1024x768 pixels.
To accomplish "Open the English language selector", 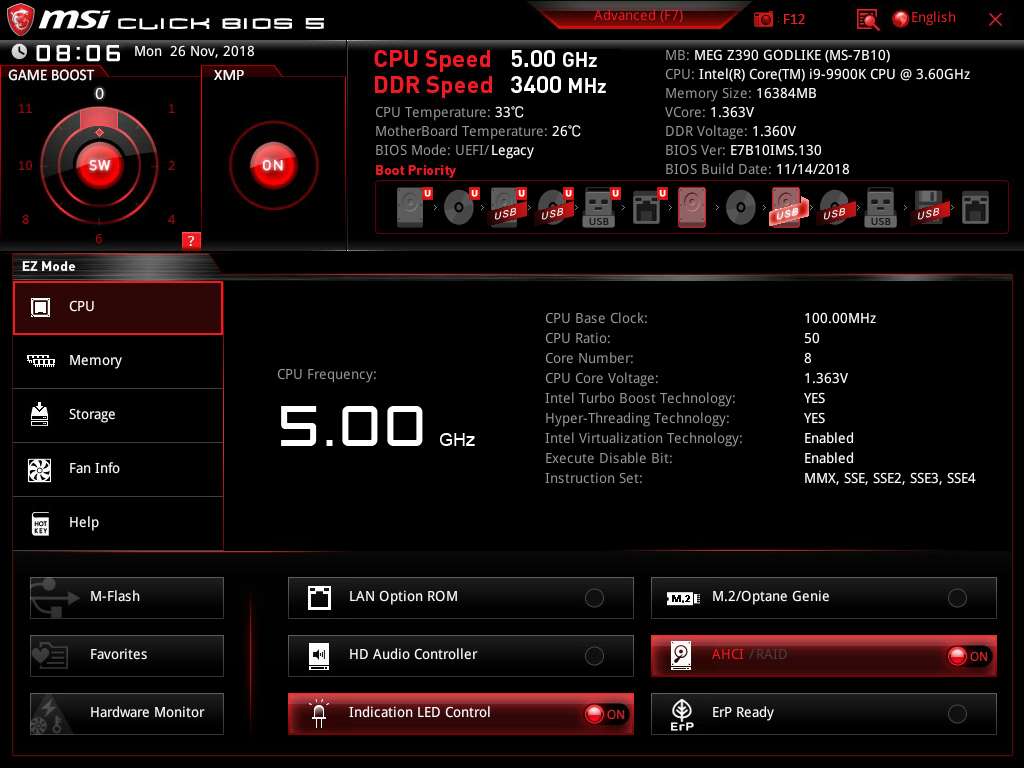I will tap(933, 18).
